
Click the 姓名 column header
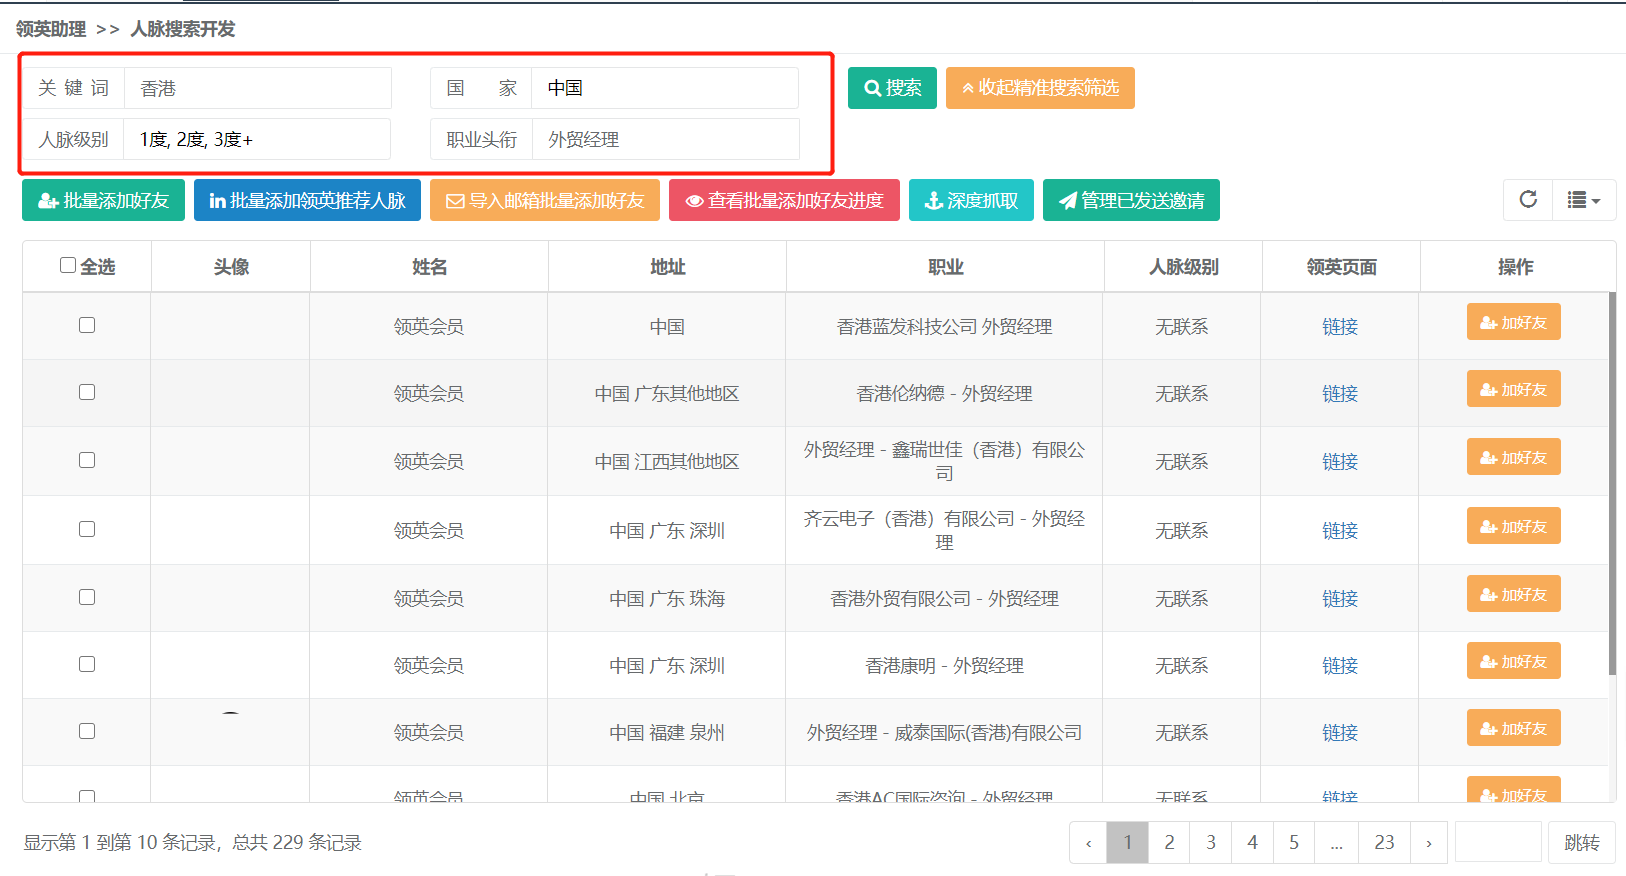(429, 267)
